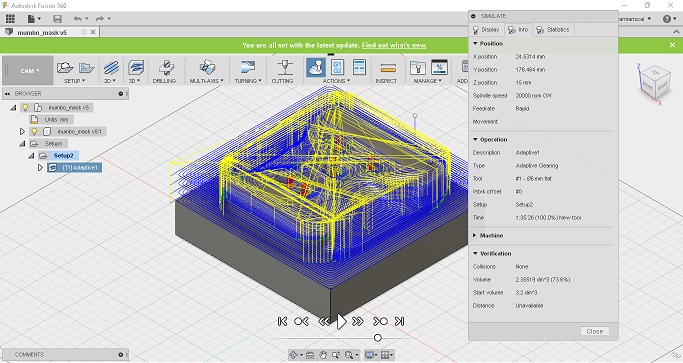683x363 pixels.
Task: Select the Setup2 item in browser
Action: pyautogui.click(x=64, y=156)
